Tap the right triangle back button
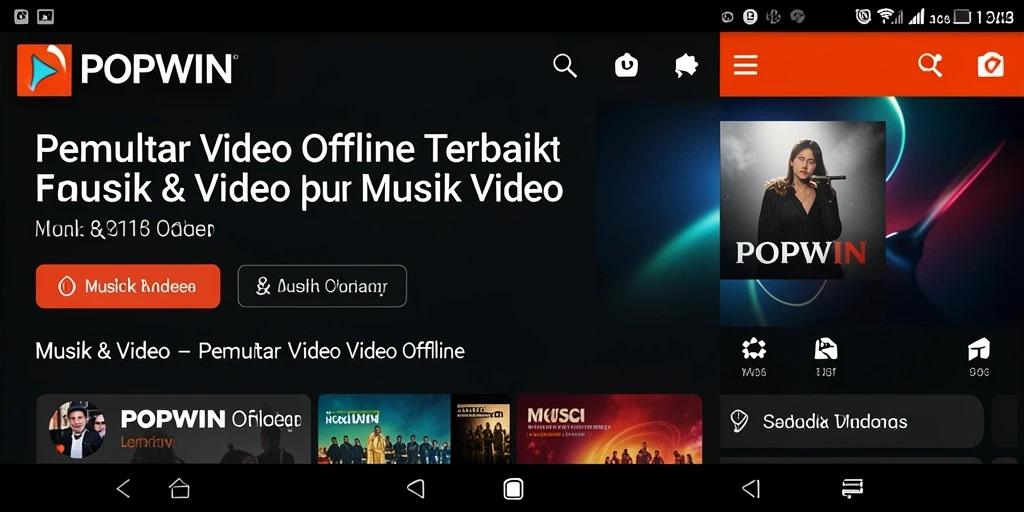The height and width of the screenshot is (512, 1024). click(751, 488)
